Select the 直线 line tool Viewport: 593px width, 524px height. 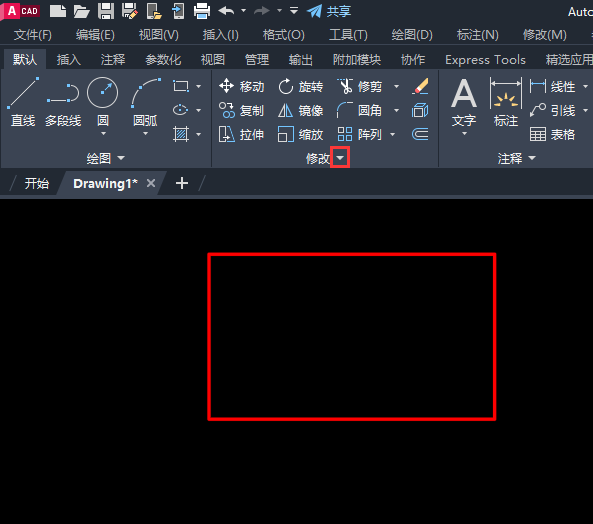pyautogui.click(x=23, y=102)
